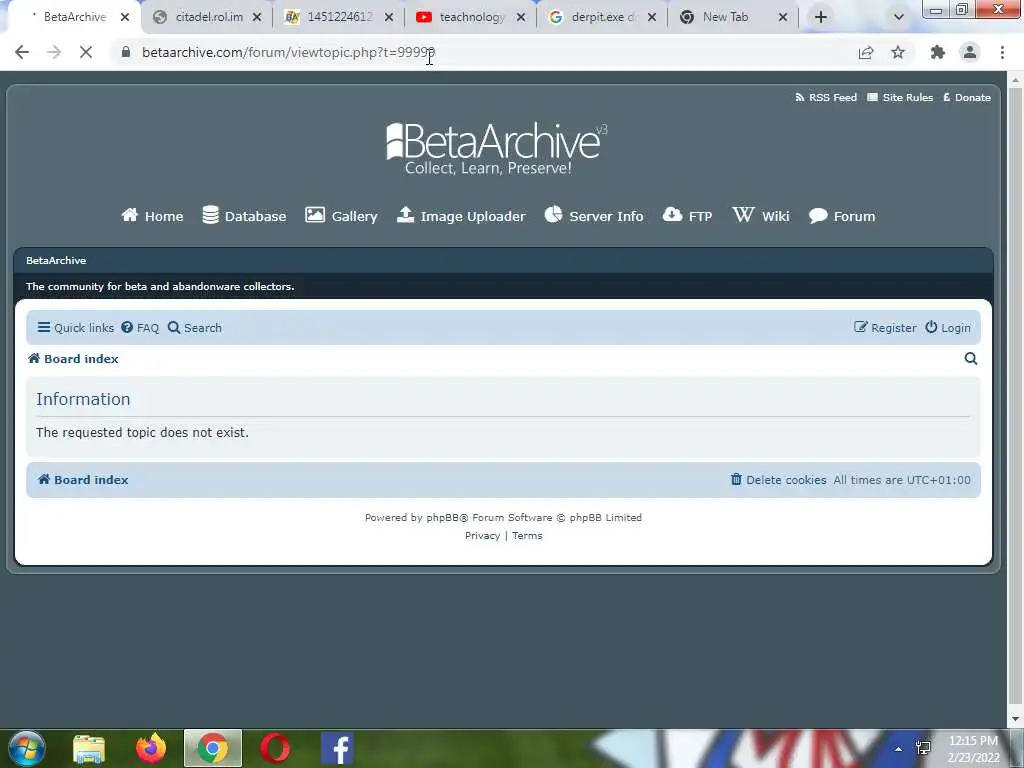
Task: Open Facebook from the taskbar
Action: click(338, 749)
